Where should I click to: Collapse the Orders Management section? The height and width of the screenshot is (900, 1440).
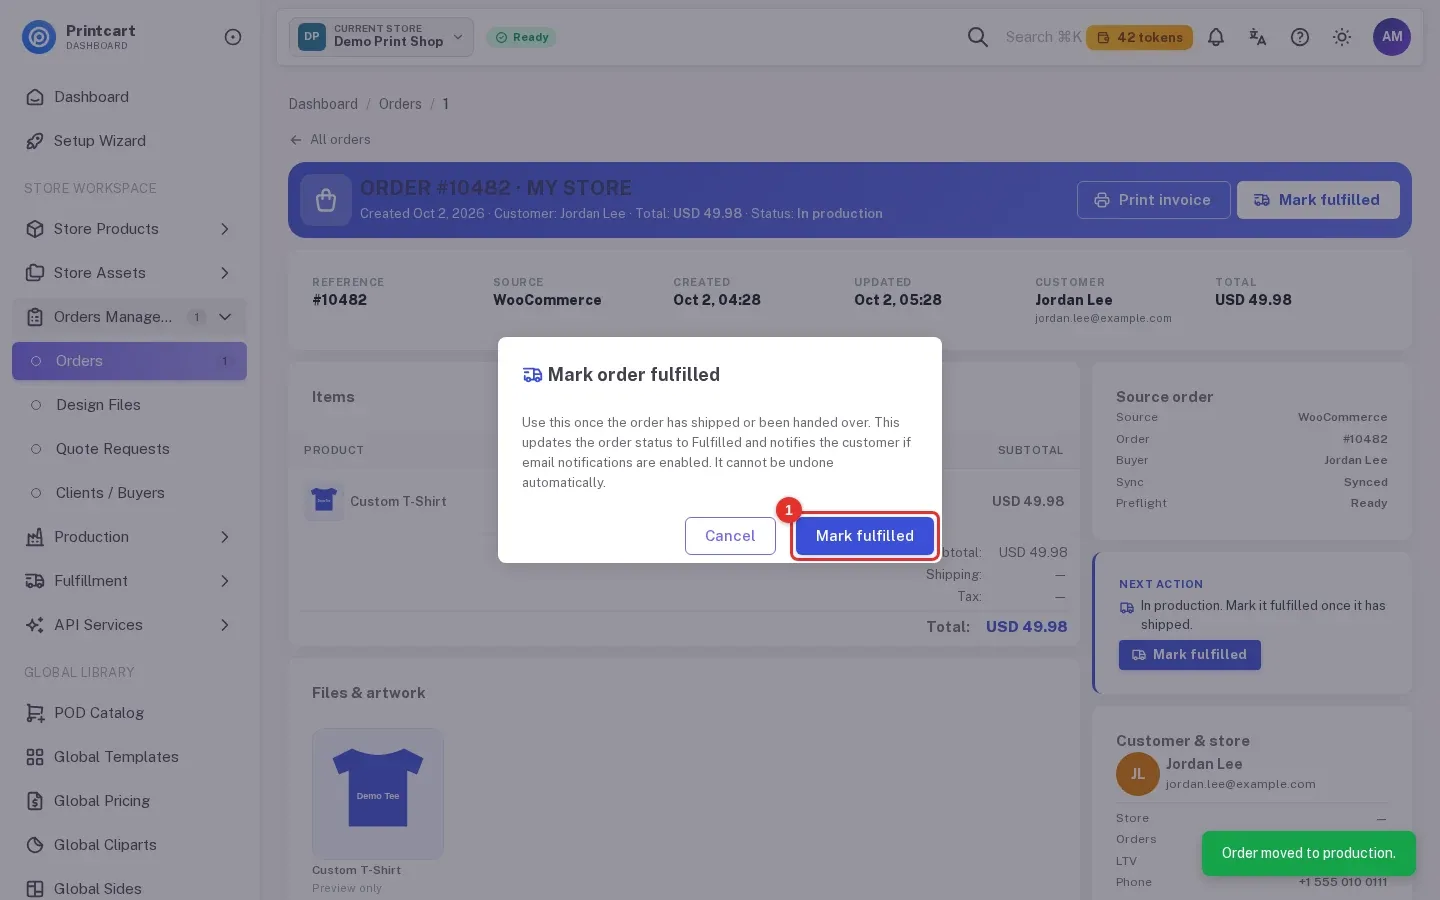pos(130,317)
